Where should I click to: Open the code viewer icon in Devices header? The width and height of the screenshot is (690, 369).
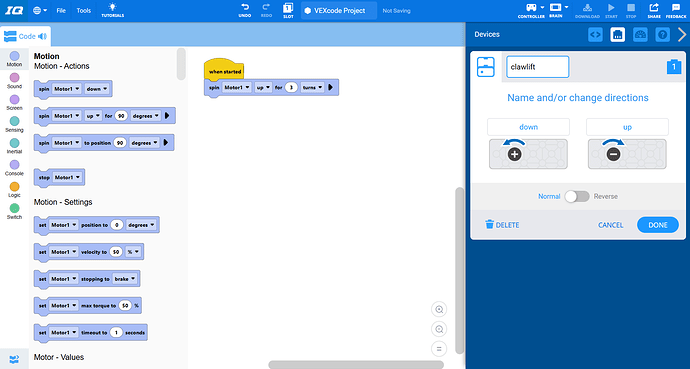[595, 35]
